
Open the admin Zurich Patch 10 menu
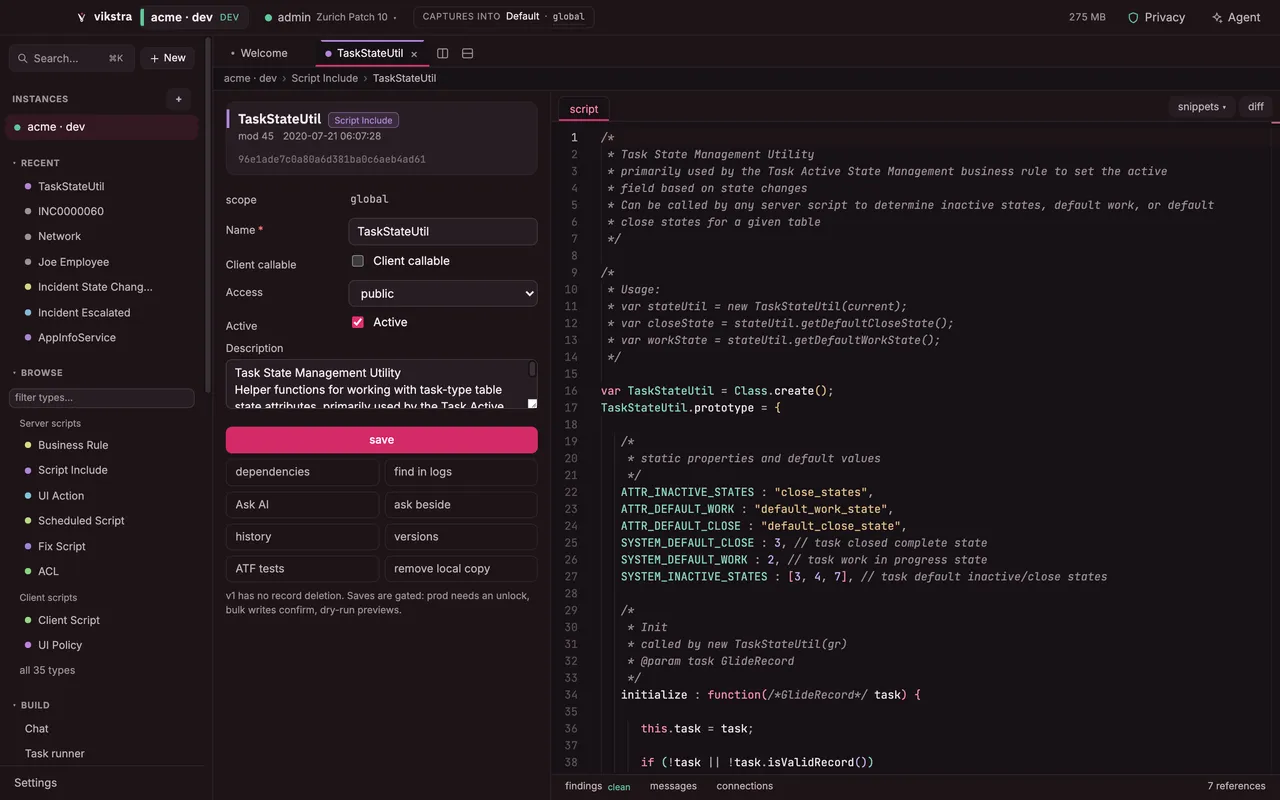[331, 17]
